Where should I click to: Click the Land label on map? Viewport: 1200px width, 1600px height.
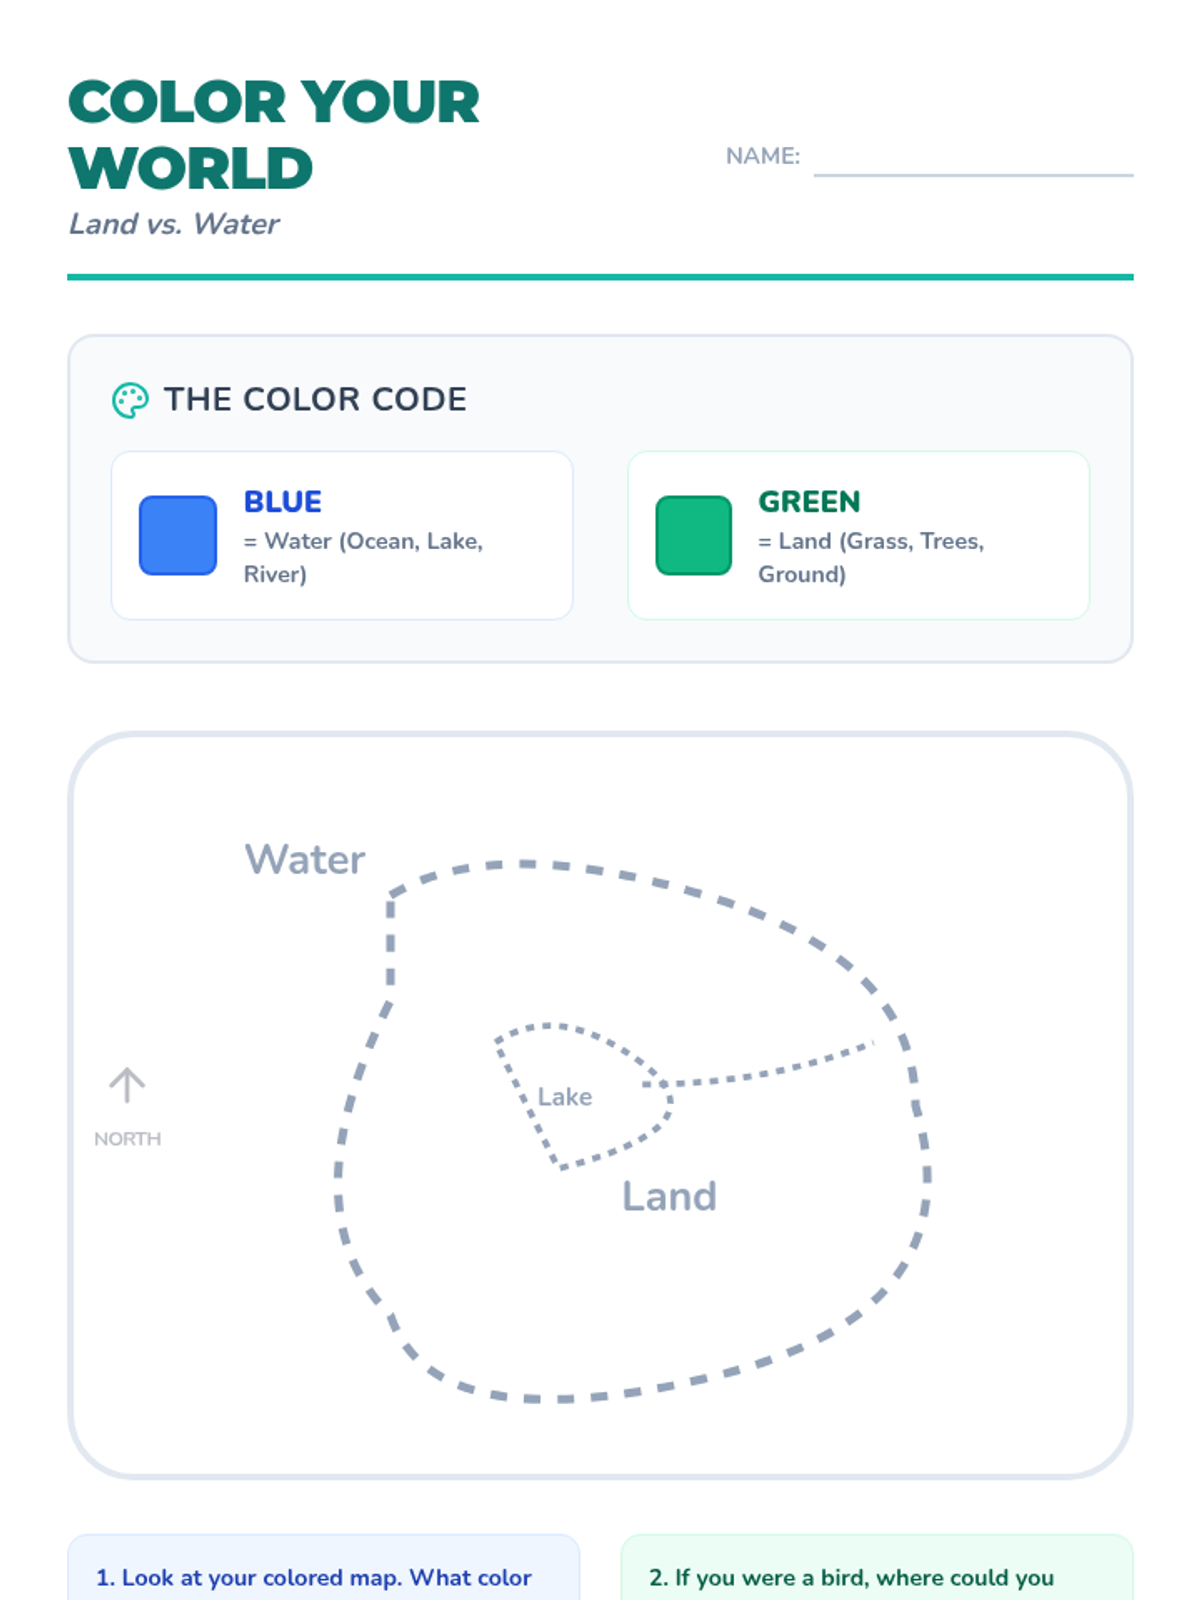tap(669, 1196)
